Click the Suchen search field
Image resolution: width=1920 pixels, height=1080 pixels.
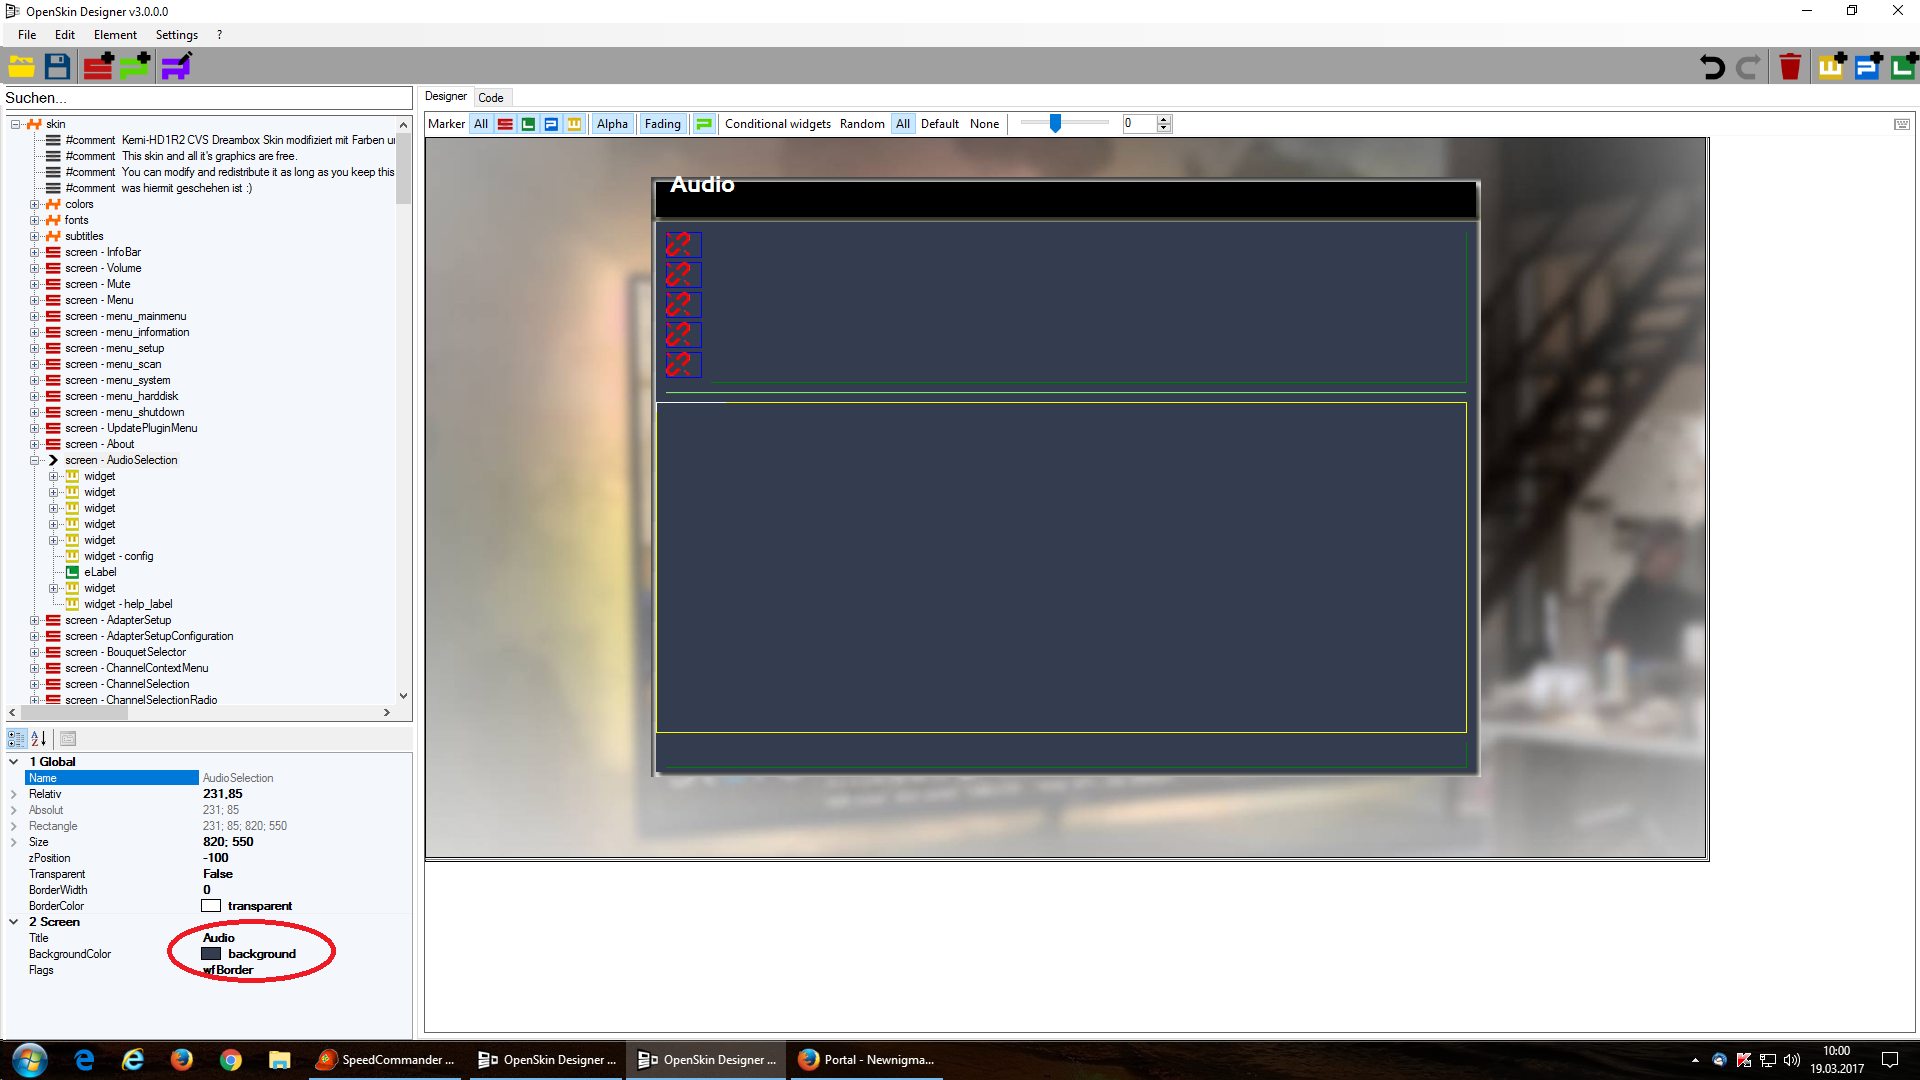tap(208, 98)
